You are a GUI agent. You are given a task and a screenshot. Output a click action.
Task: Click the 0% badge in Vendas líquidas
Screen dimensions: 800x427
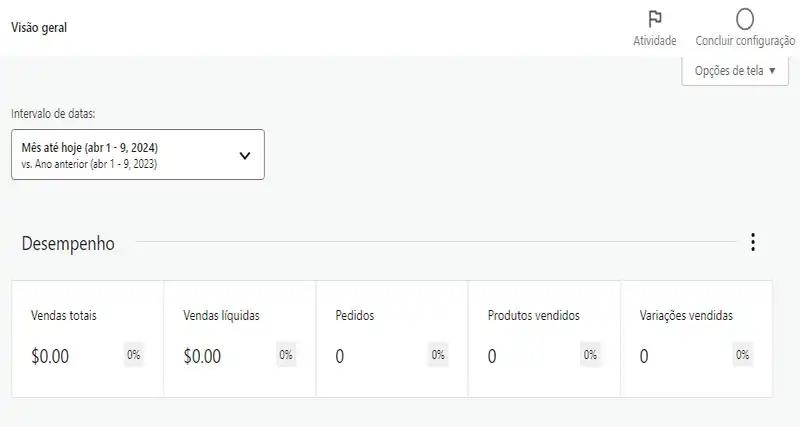(x=286, y=354)
